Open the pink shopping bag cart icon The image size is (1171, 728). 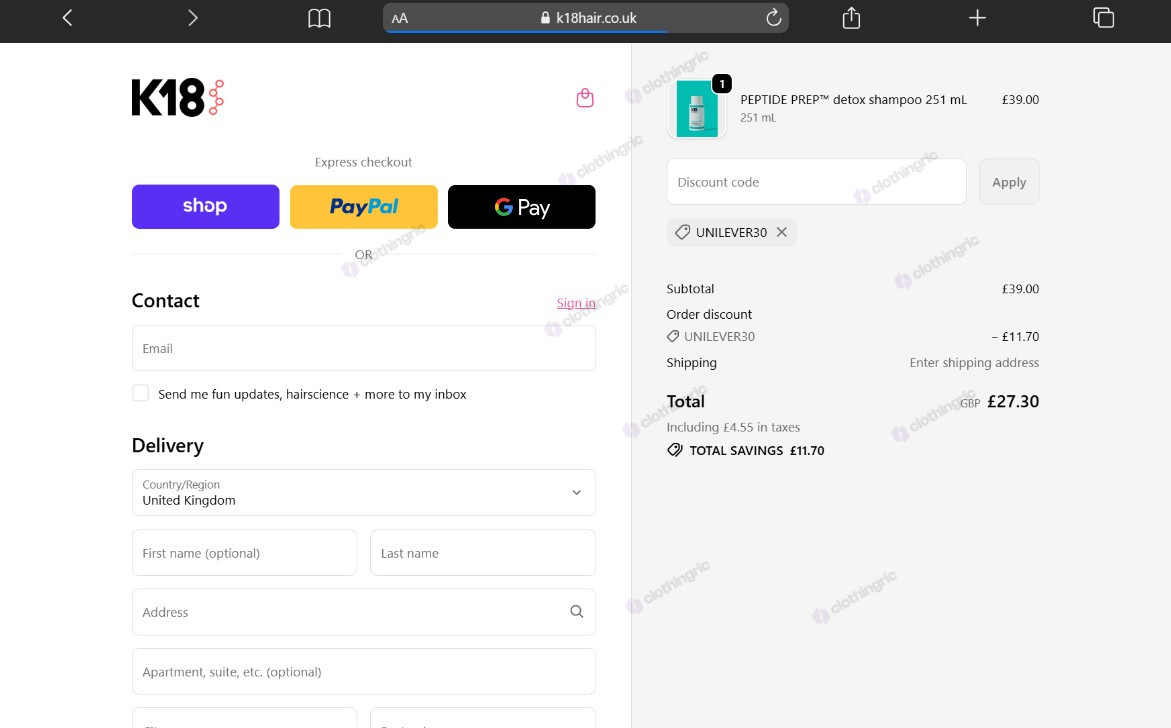(585, 98)
